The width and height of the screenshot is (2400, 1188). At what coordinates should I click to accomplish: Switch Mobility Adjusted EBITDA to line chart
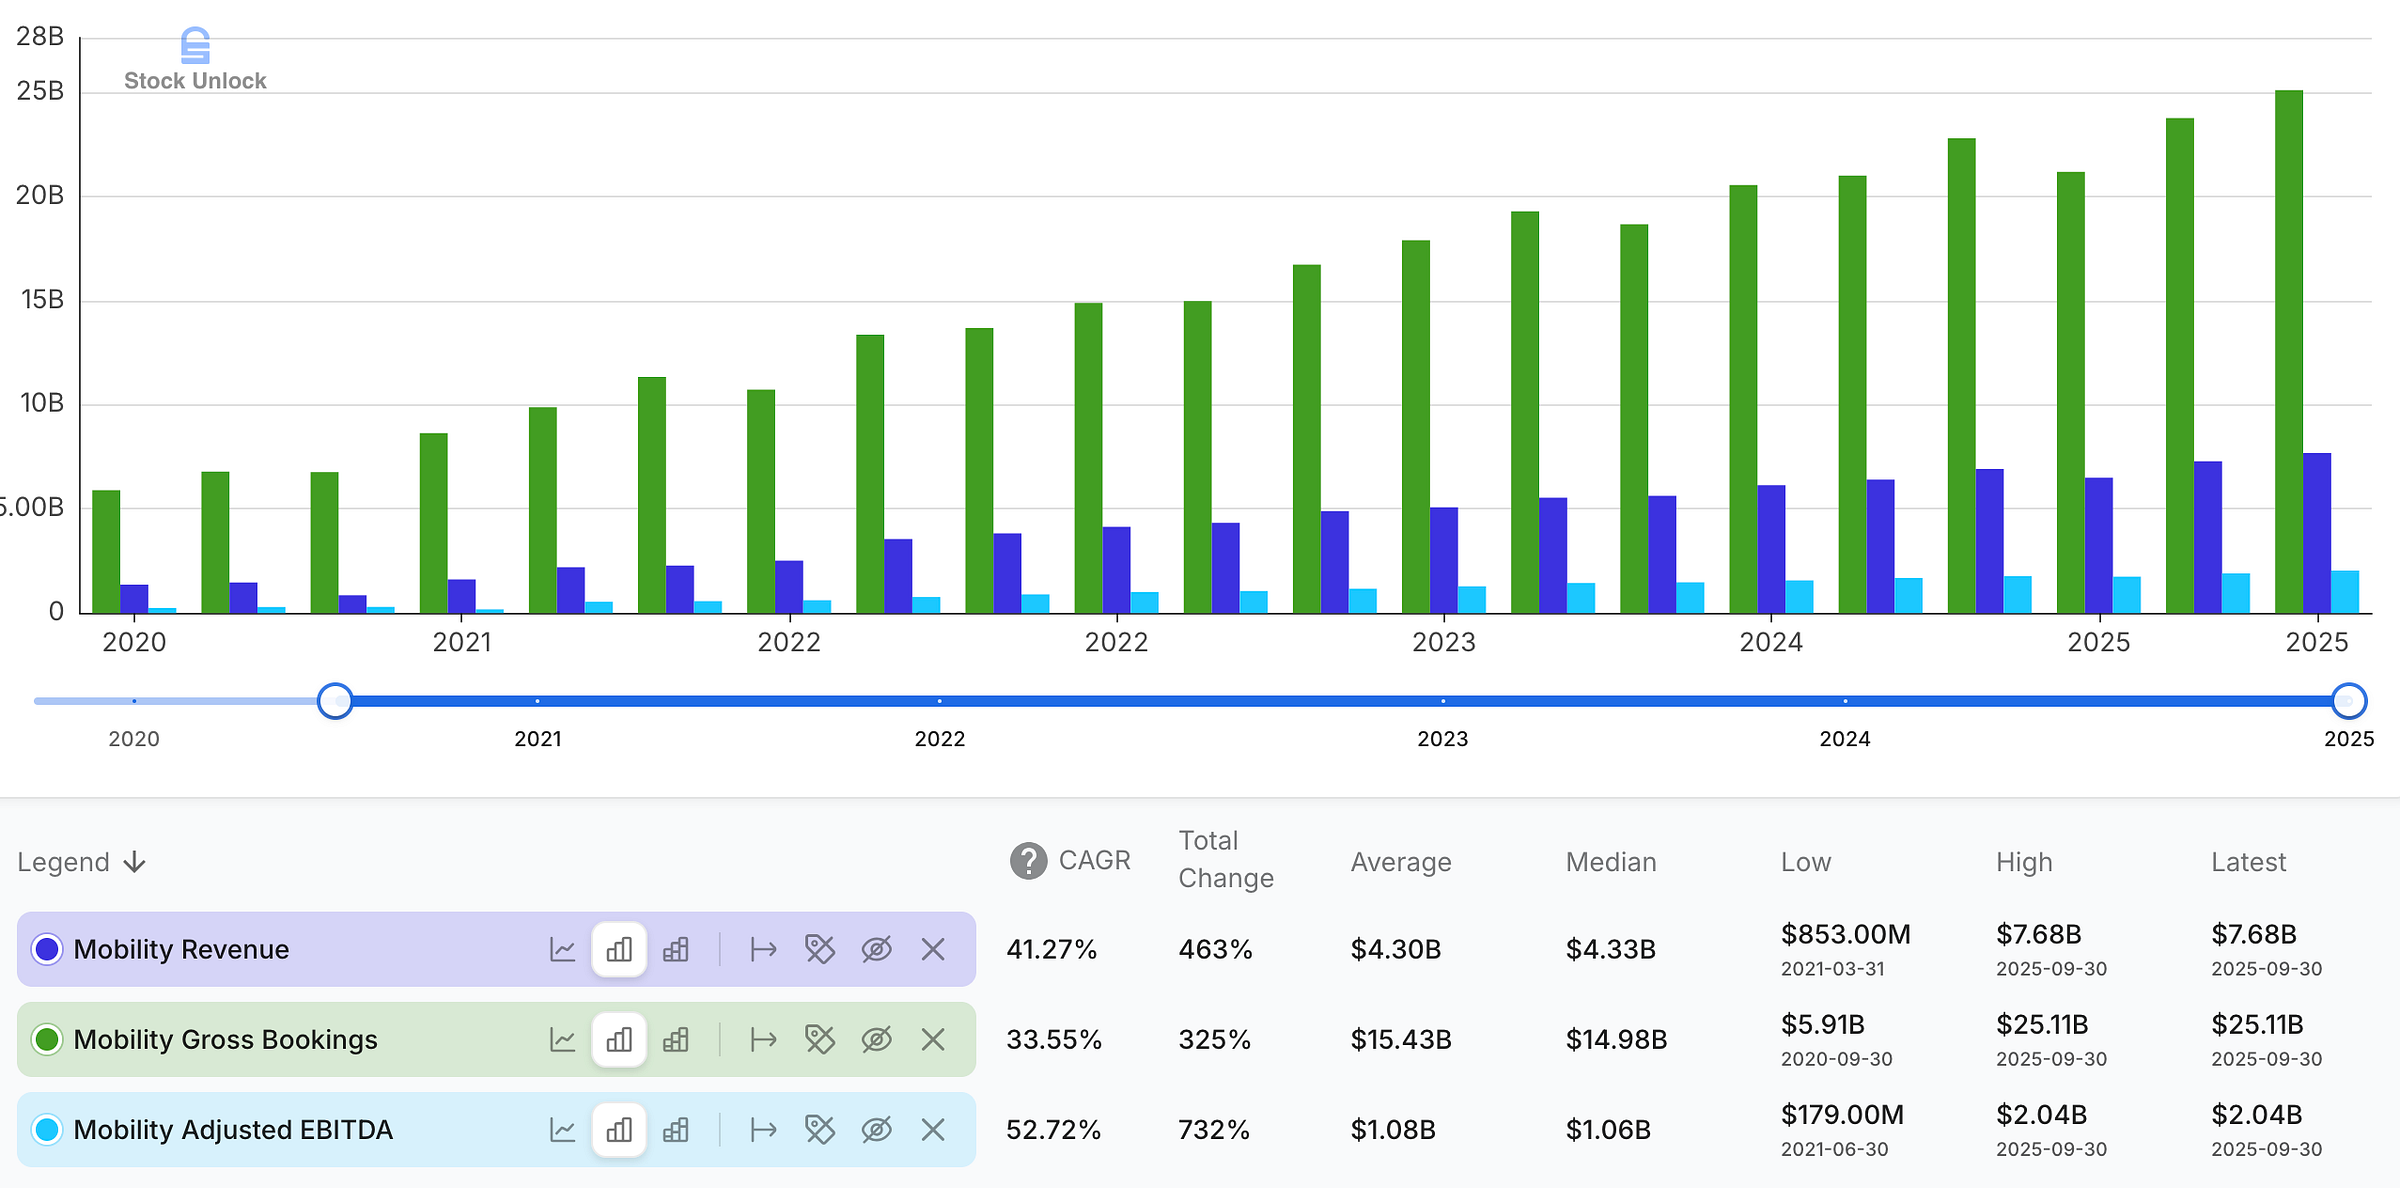point(562,1129)
